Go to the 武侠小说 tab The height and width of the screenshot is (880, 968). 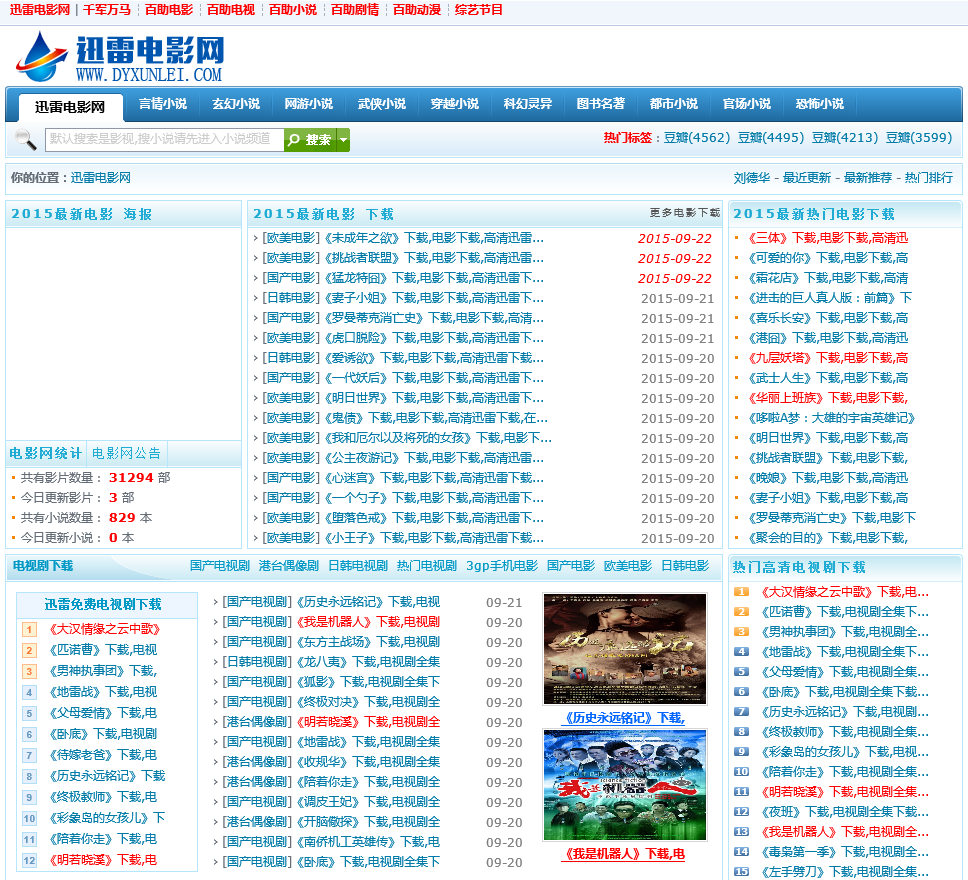point(382,104)
